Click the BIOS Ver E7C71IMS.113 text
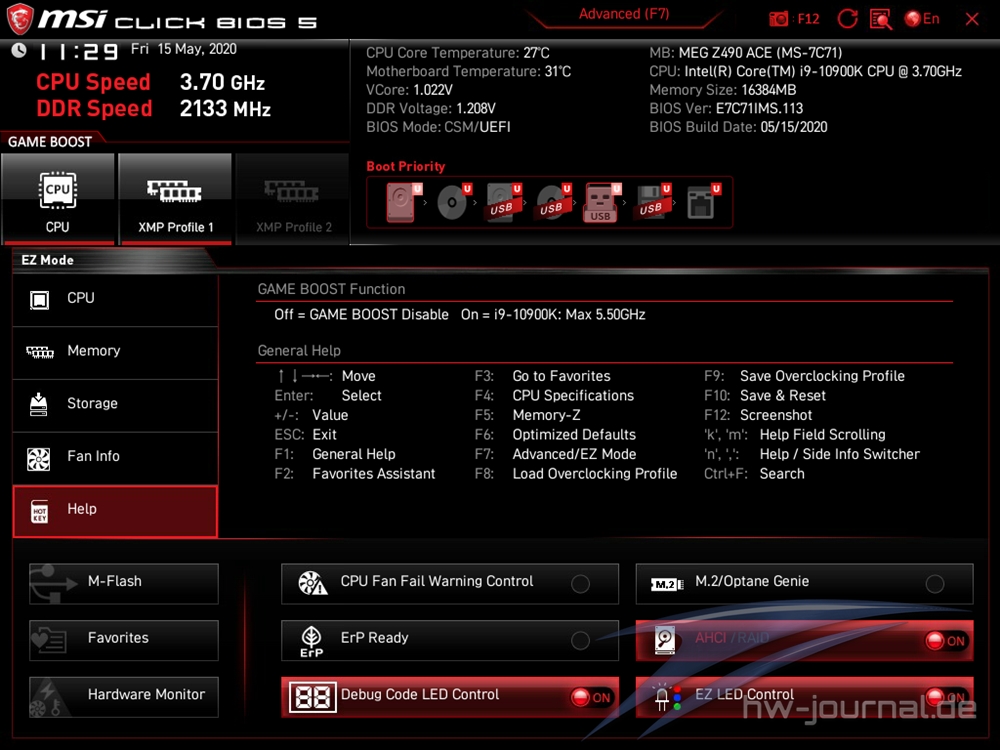 [726, 108]
